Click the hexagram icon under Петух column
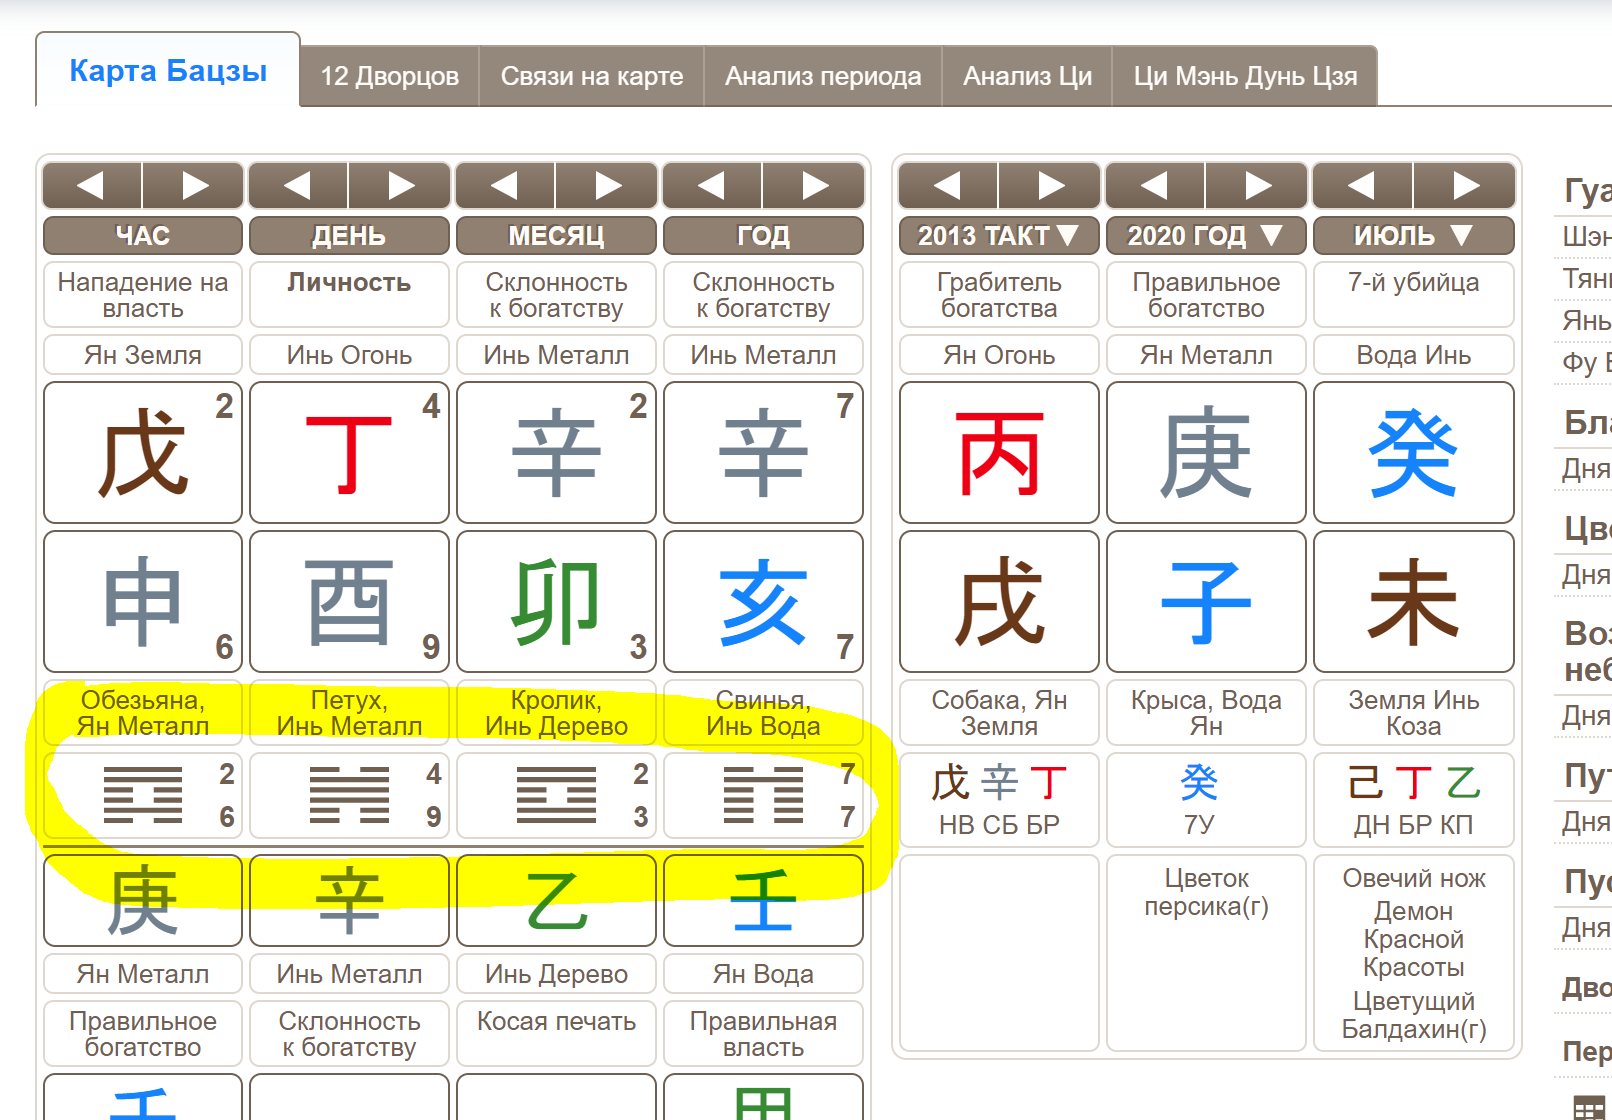 349,795
